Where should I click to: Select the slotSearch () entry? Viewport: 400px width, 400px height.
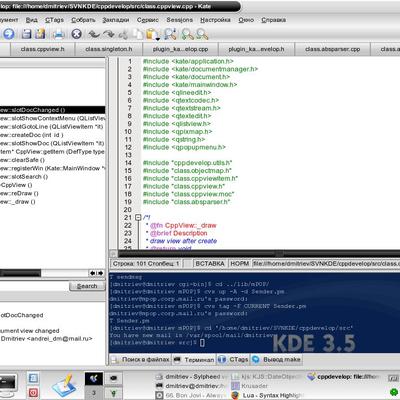tap(52, 177)
